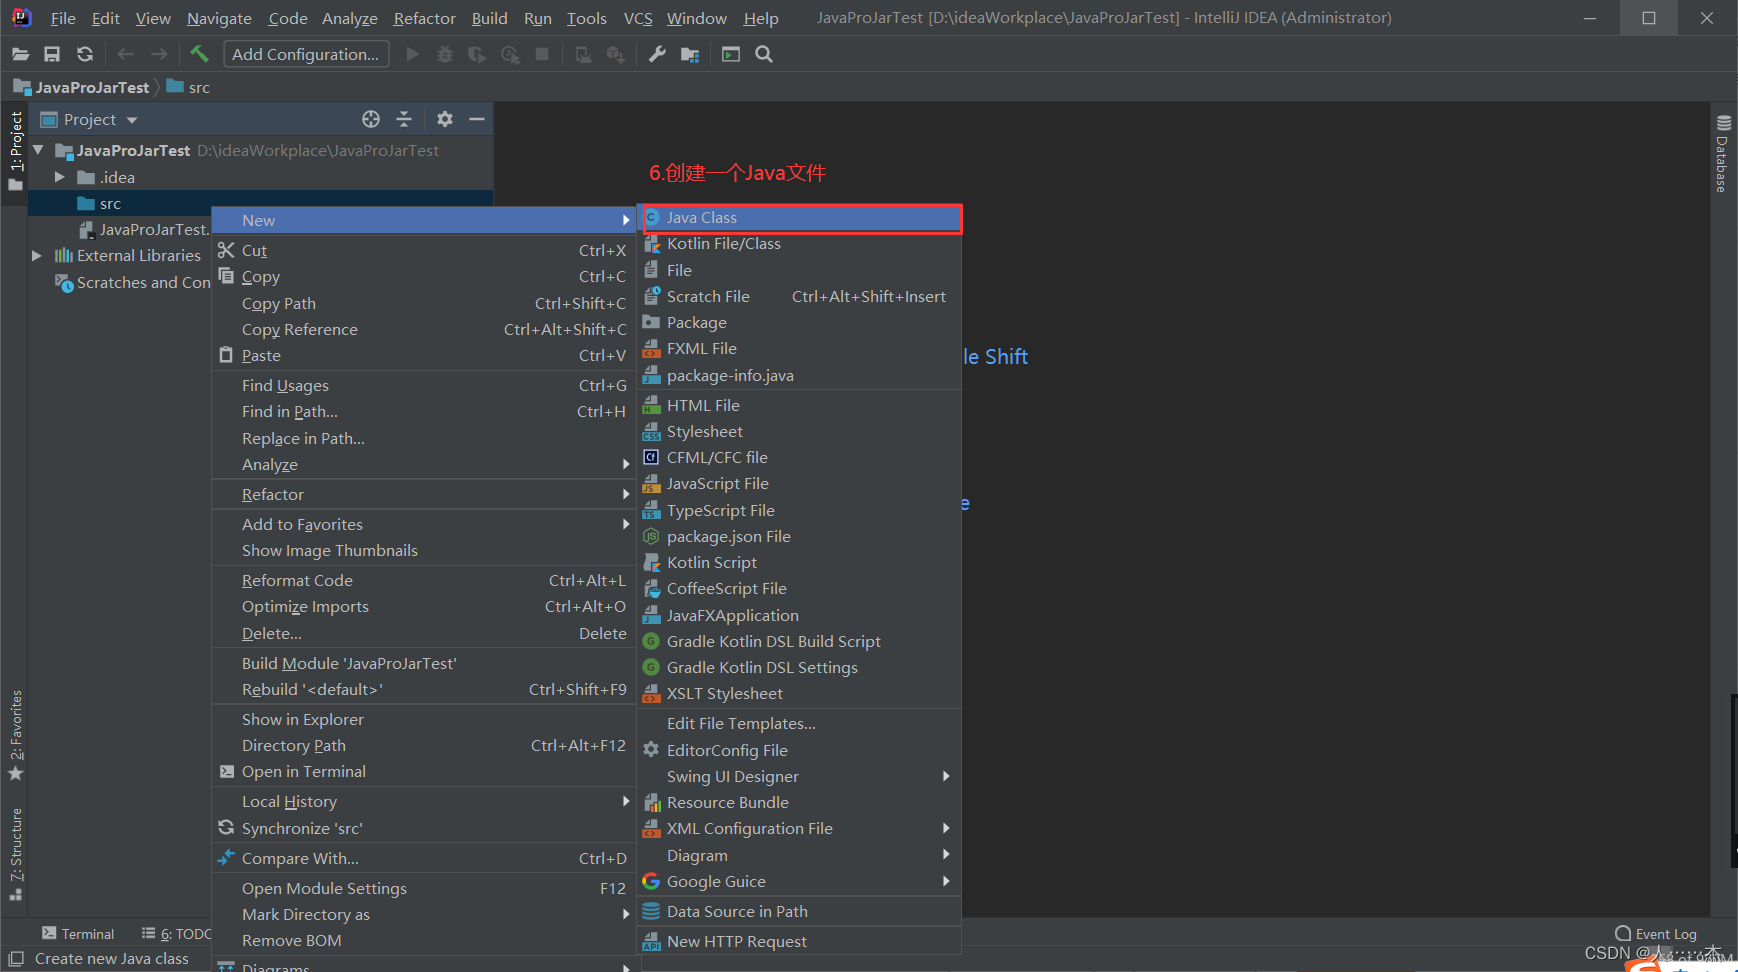Click the Gradle Kotlin DSL Build Script icon
This screenshot has height=972, width=1738.
(651, 641)
